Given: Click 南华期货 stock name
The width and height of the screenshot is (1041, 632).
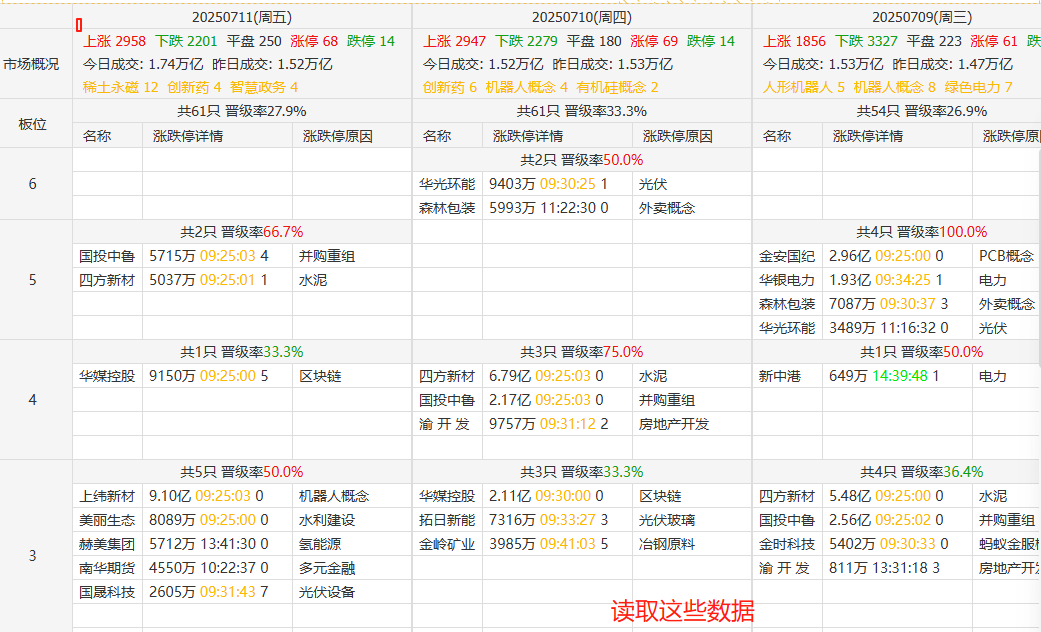Looking at the screenshot, I should point(107,568).
